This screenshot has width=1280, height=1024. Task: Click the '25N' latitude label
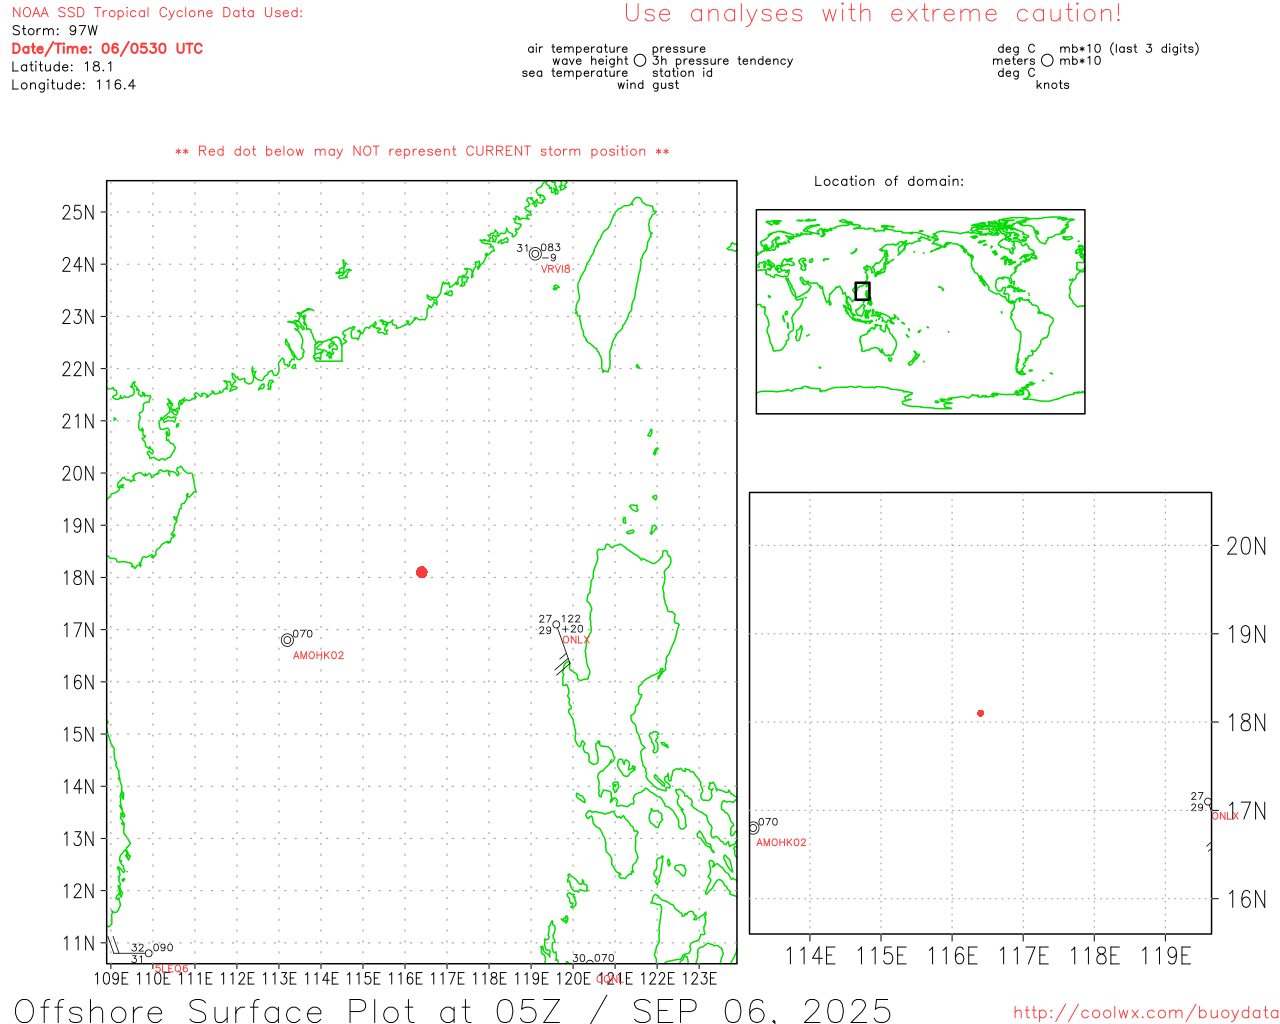(78, 212)
